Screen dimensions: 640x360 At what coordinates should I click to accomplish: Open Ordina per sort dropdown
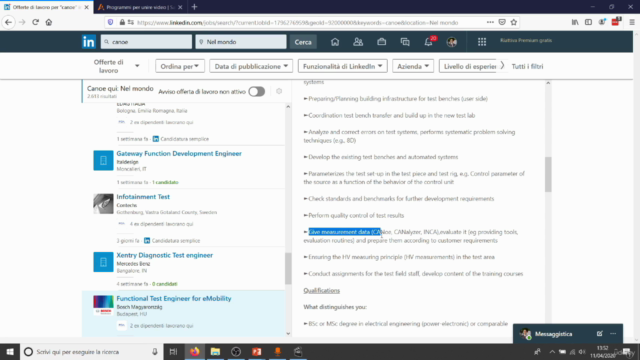180,66
